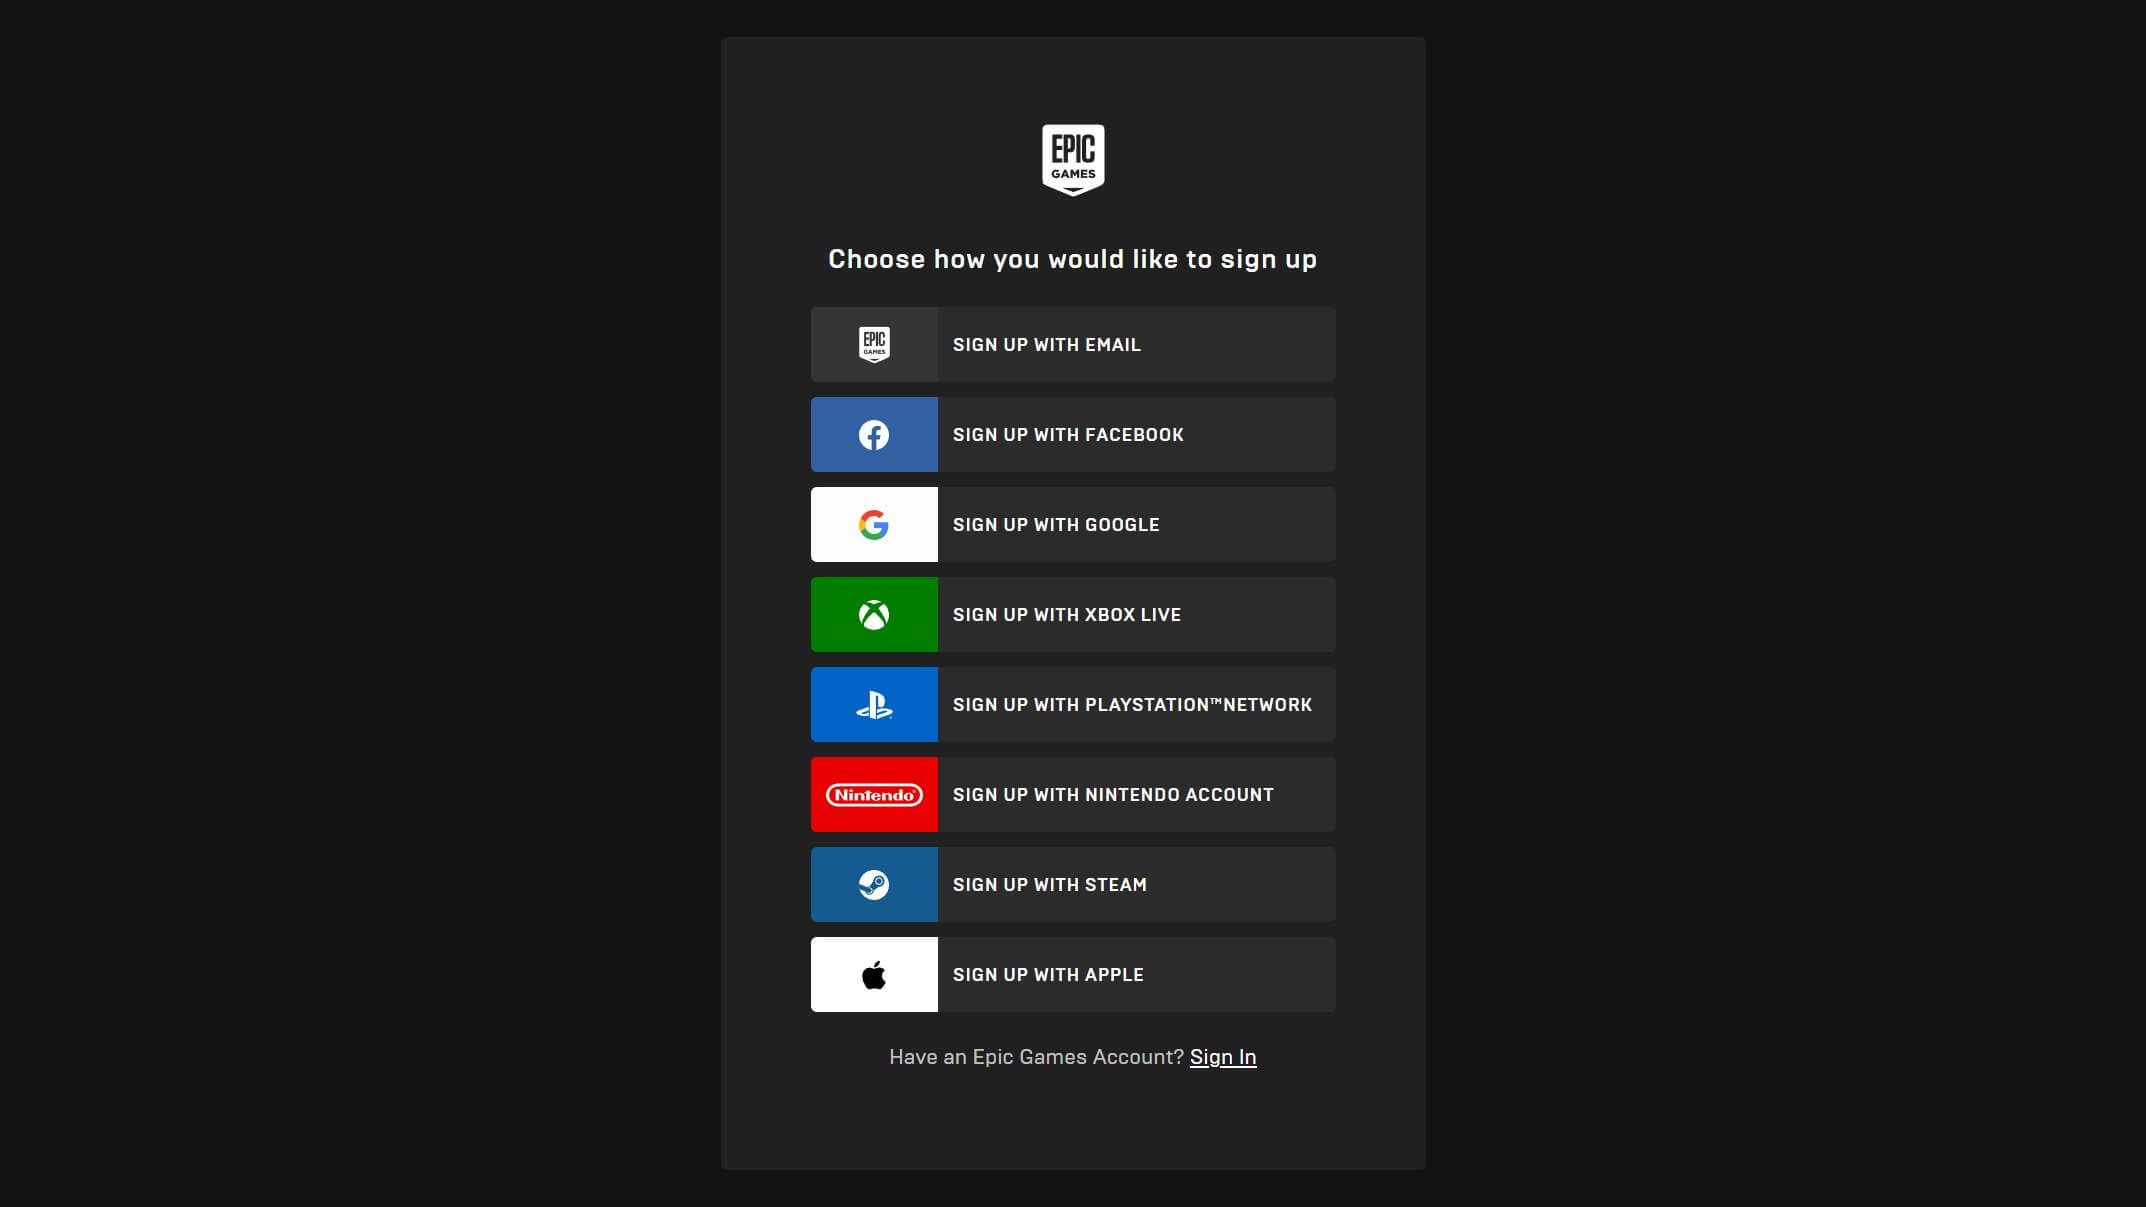
Task: Click Sign Up With Apple button
Action: 1073,974
